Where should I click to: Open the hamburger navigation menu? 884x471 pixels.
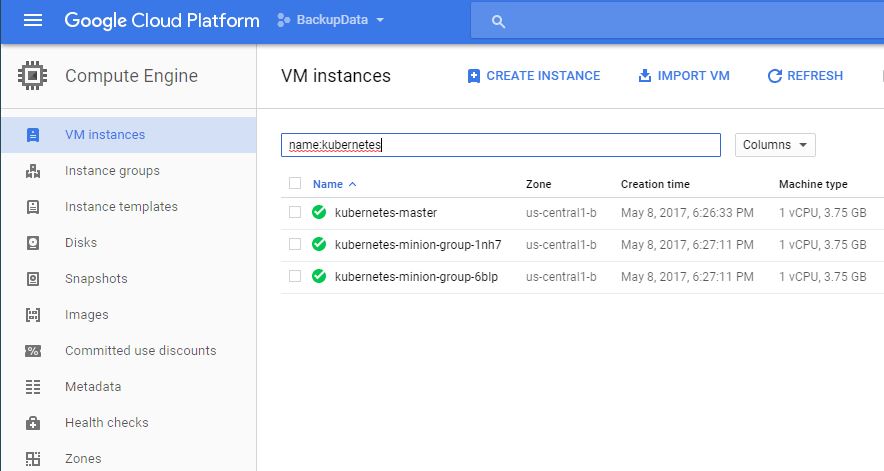(33, 20)
